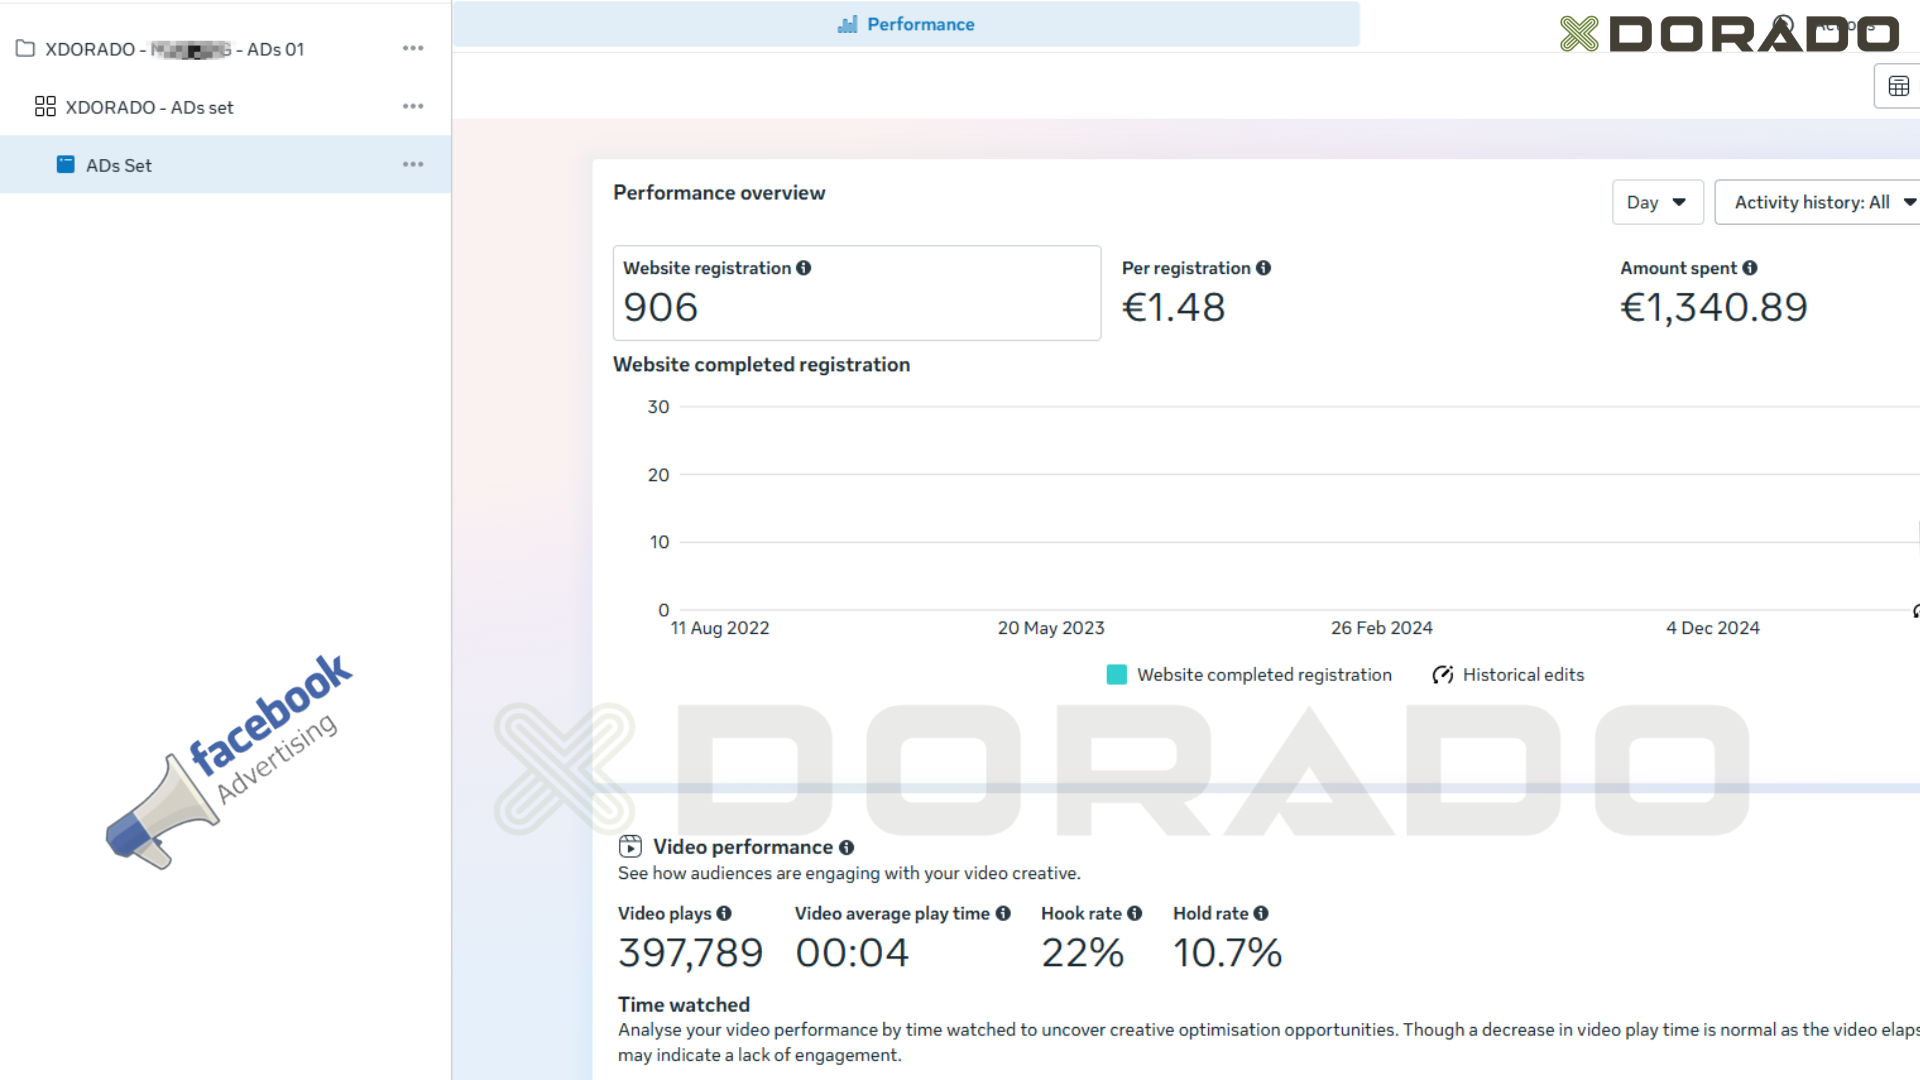Click info icon next to Video plays
The image size is (1920, 1080).
click(x=724, y=913)
